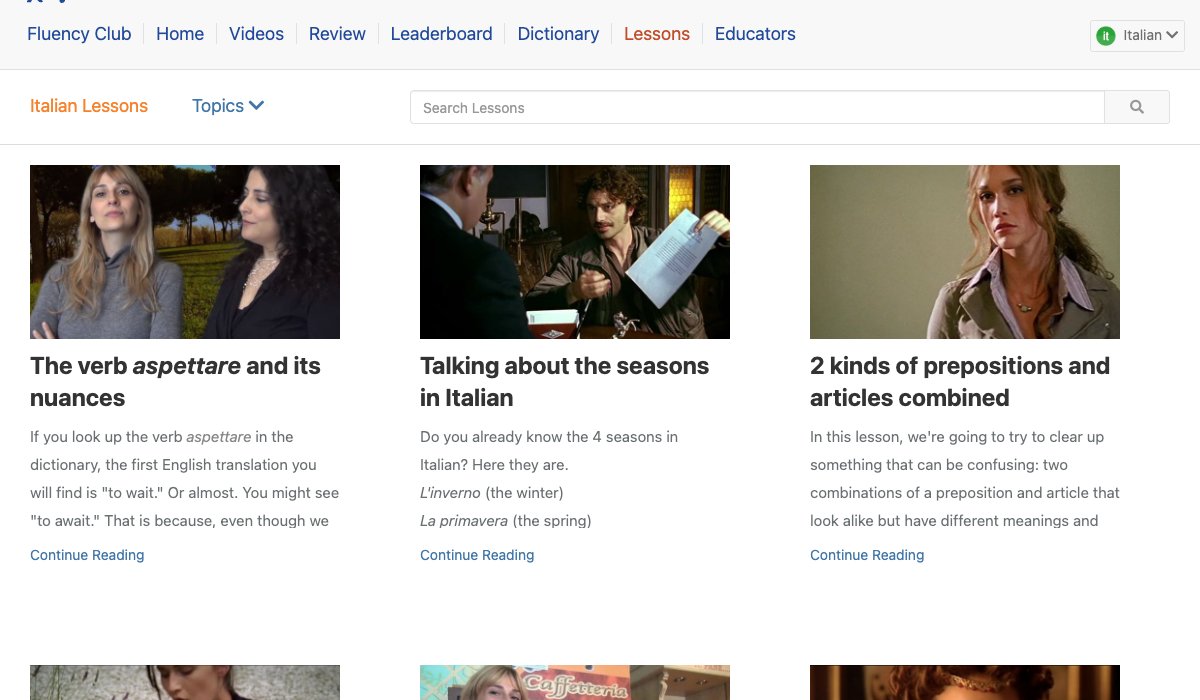Click text "La primavera (the spring)"
Image resolution: width=1200 pixels, height=700 pixels.
(506, 521)
